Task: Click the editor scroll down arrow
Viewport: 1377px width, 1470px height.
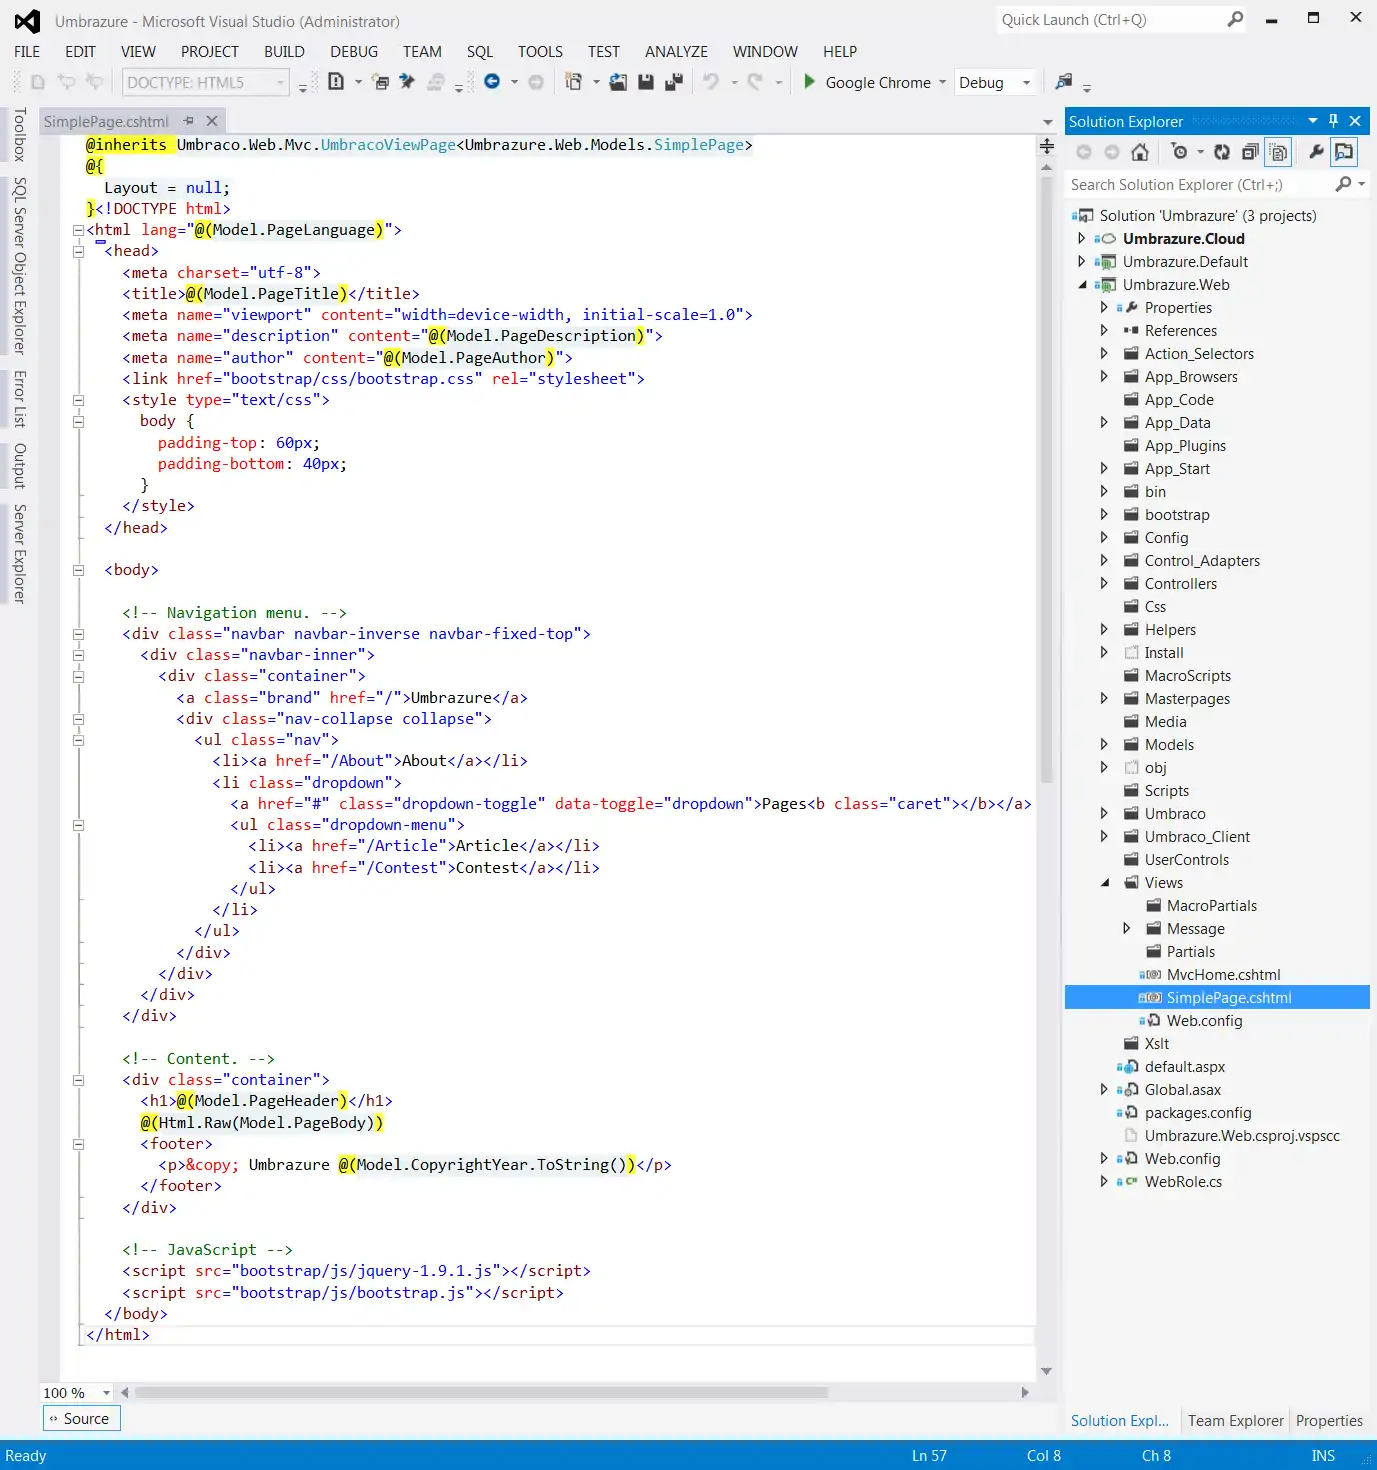Action: pyautogui.click(x=1047, y=1371)
